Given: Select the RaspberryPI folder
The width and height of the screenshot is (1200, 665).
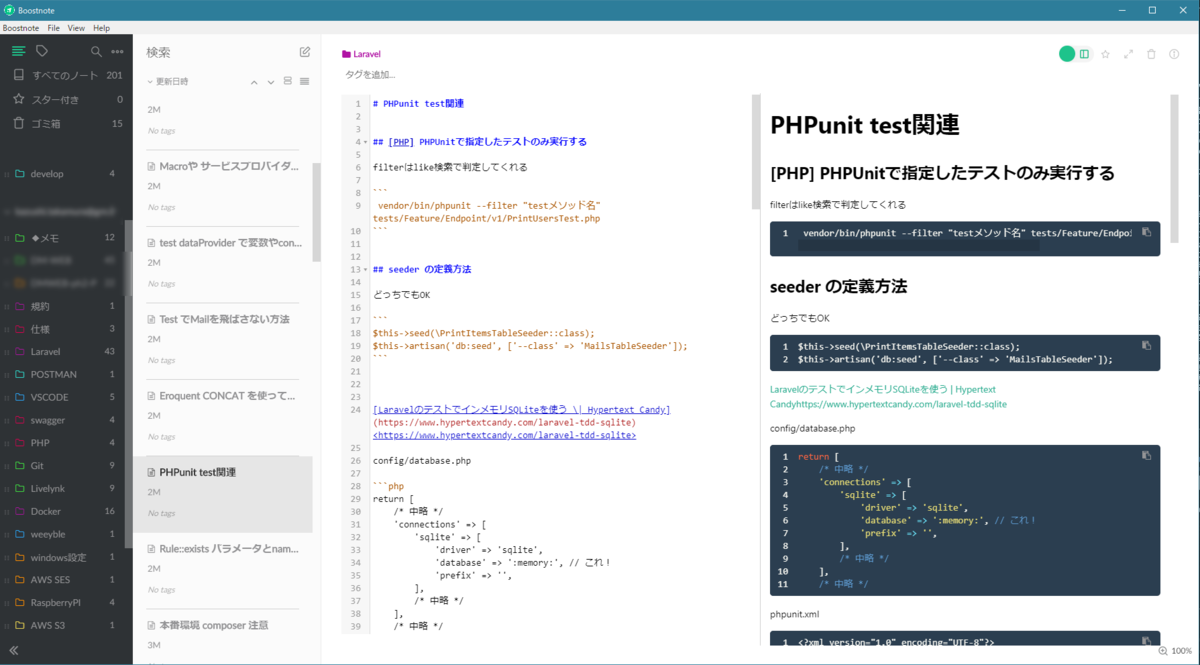Looking at the screenshot, I should pyautogui.click(x=66, y=603).
